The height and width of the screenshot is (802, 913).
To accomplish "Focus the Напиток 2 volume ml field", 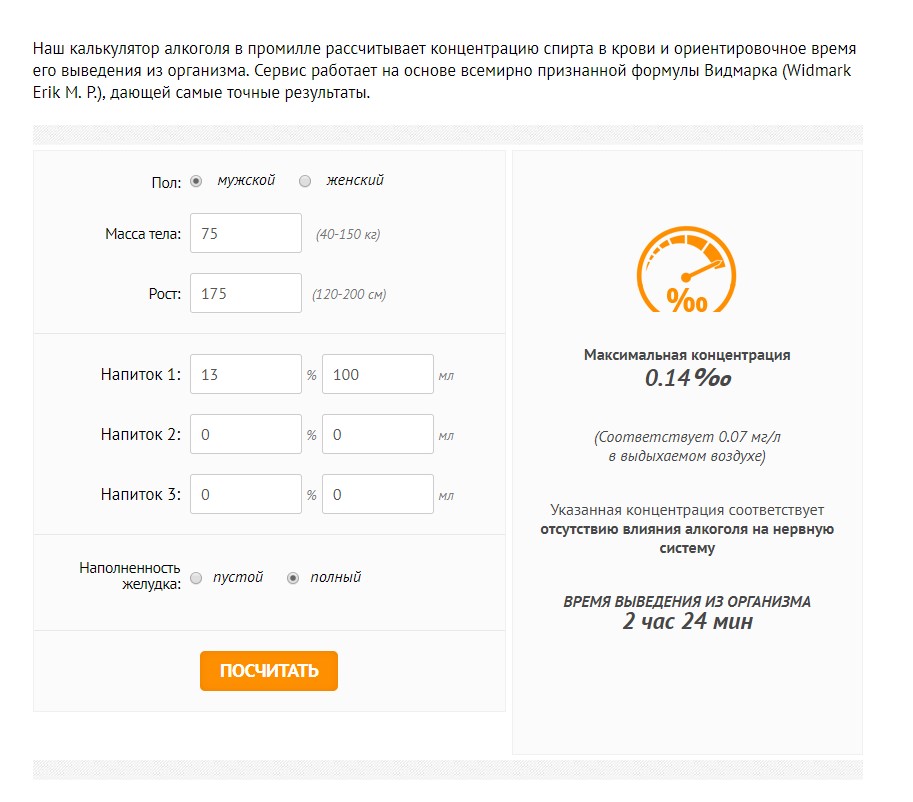I will (x=378, y=434).
